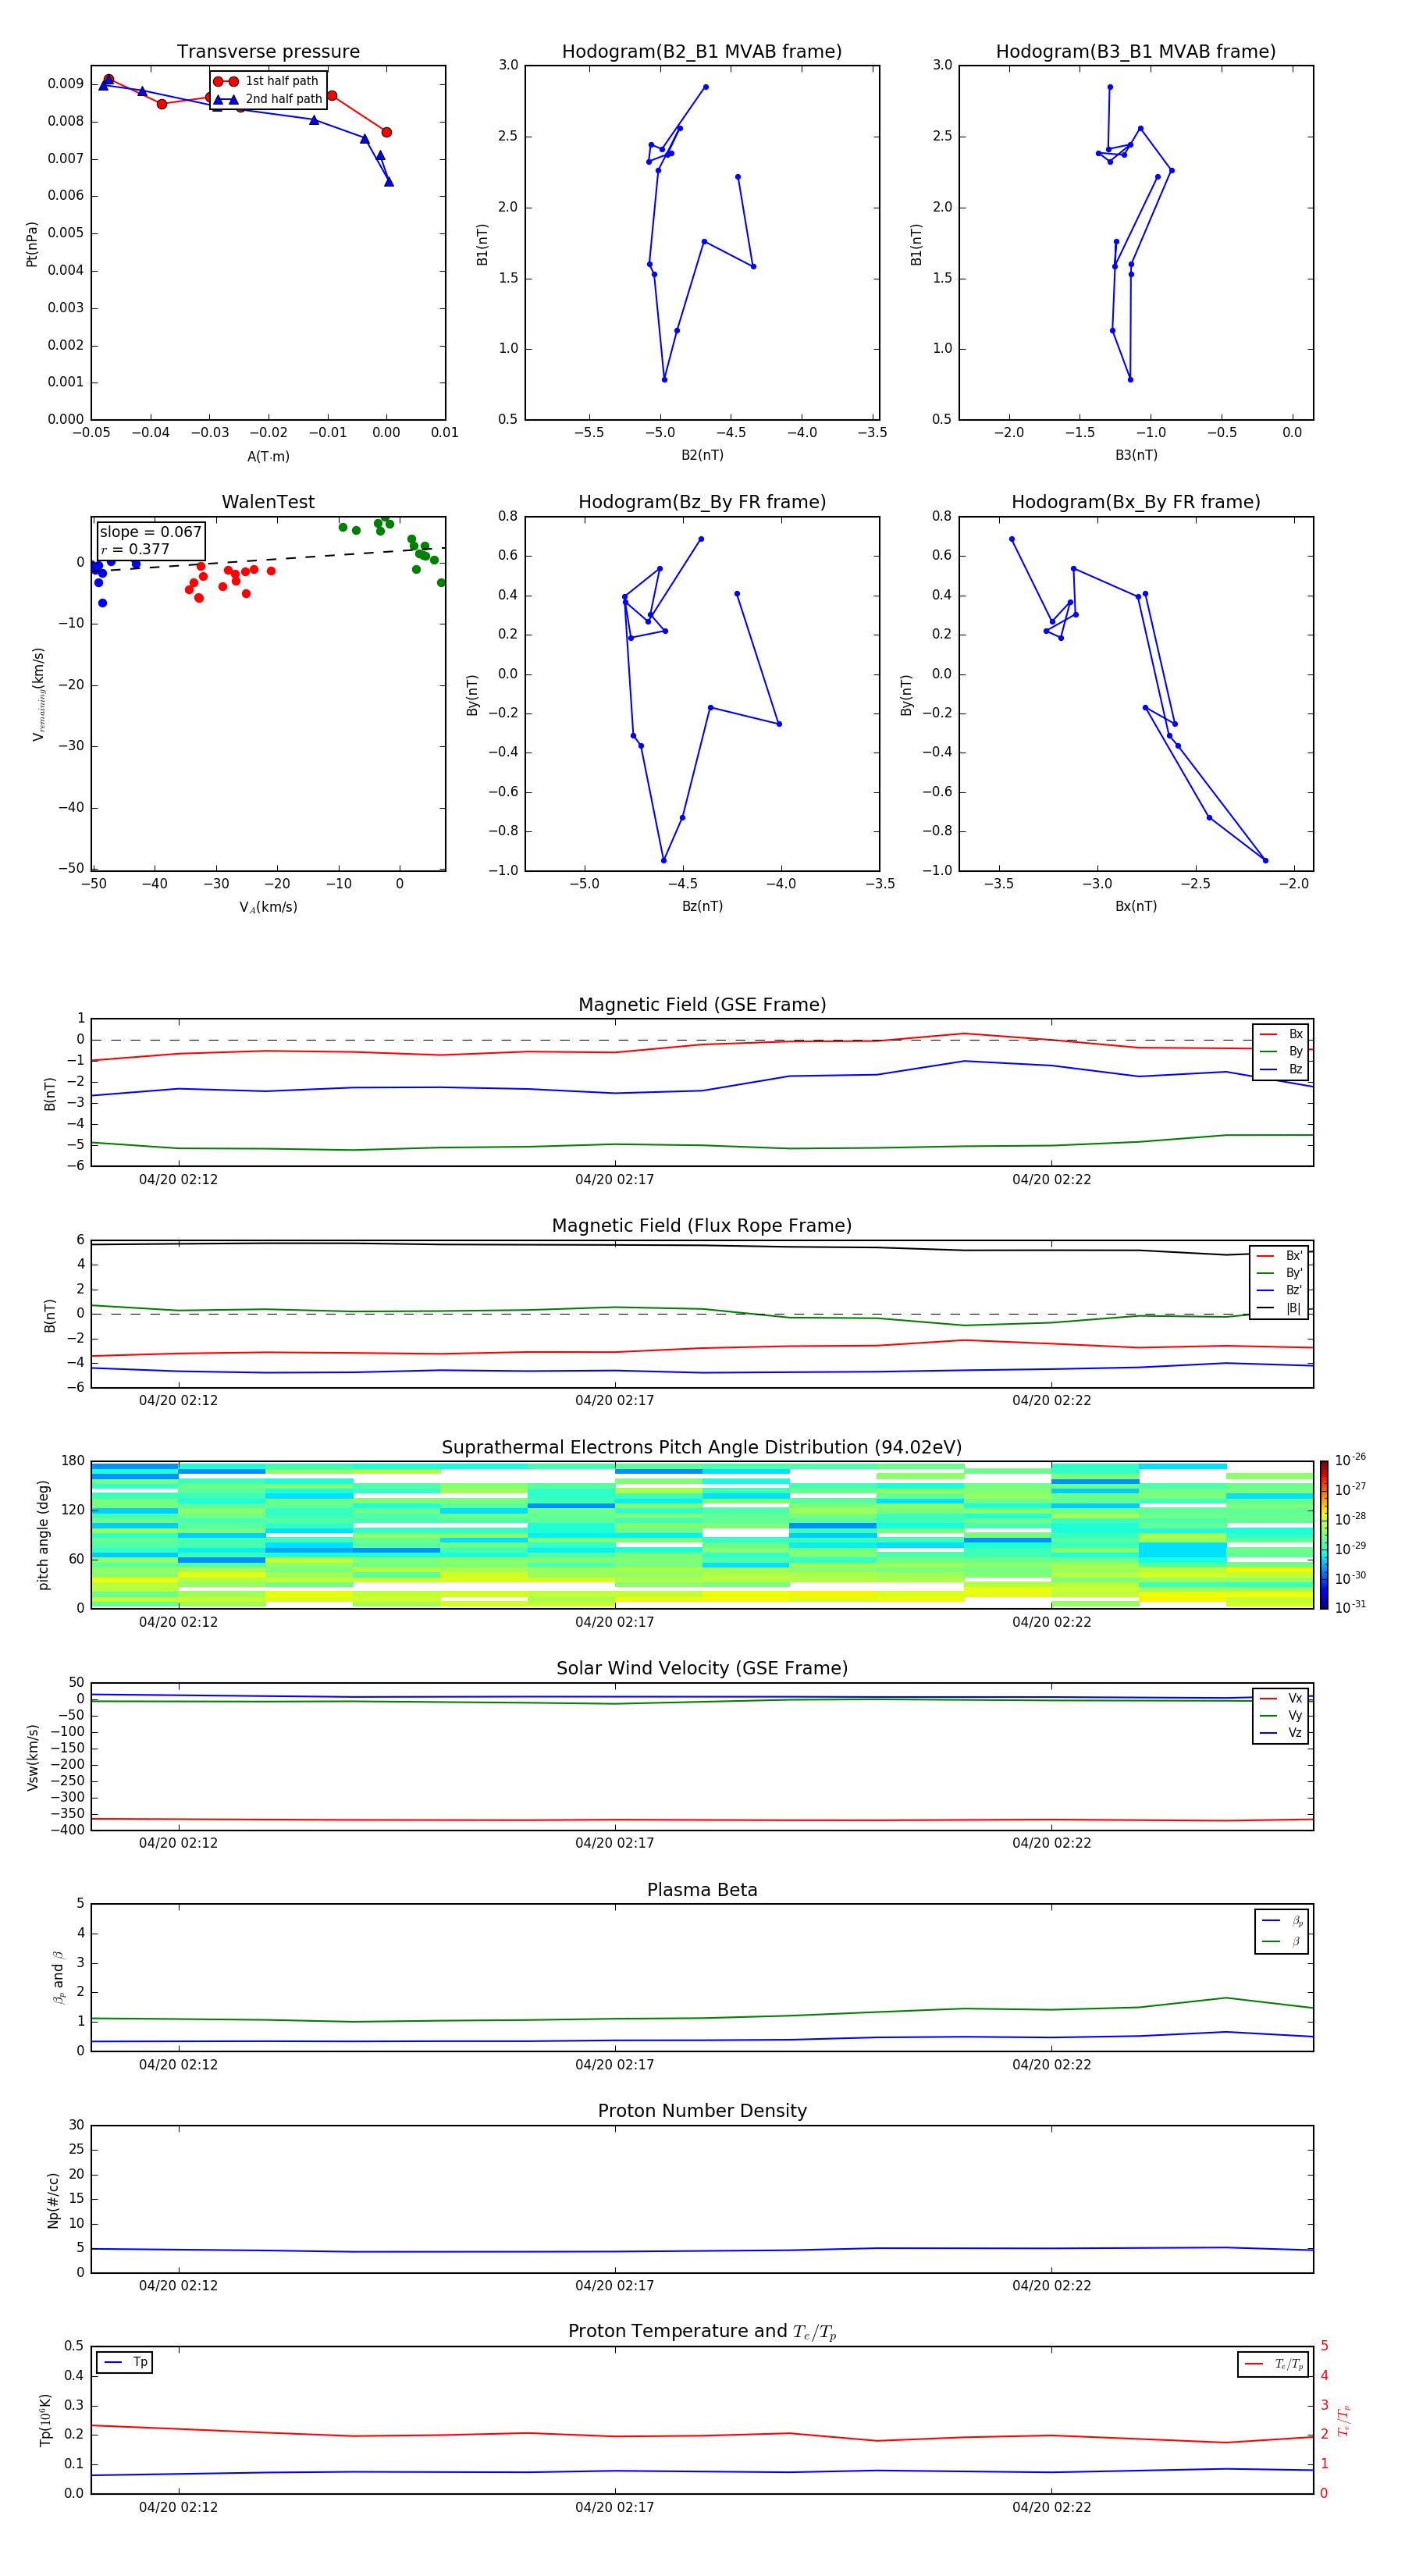Click the blue βp legend entry in Plasma Beta
The width and height of the screenshot is (1405, 2576).
click(1282, 1921)
